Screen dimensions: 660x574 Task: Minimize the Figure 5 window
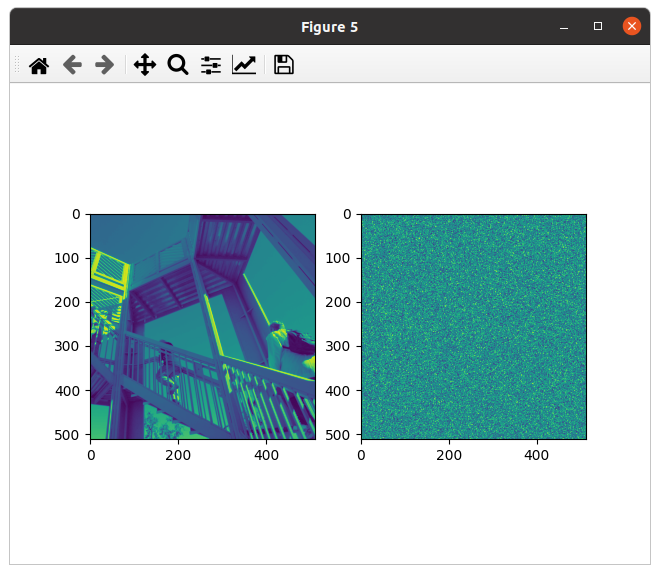(x=565, y=27)
